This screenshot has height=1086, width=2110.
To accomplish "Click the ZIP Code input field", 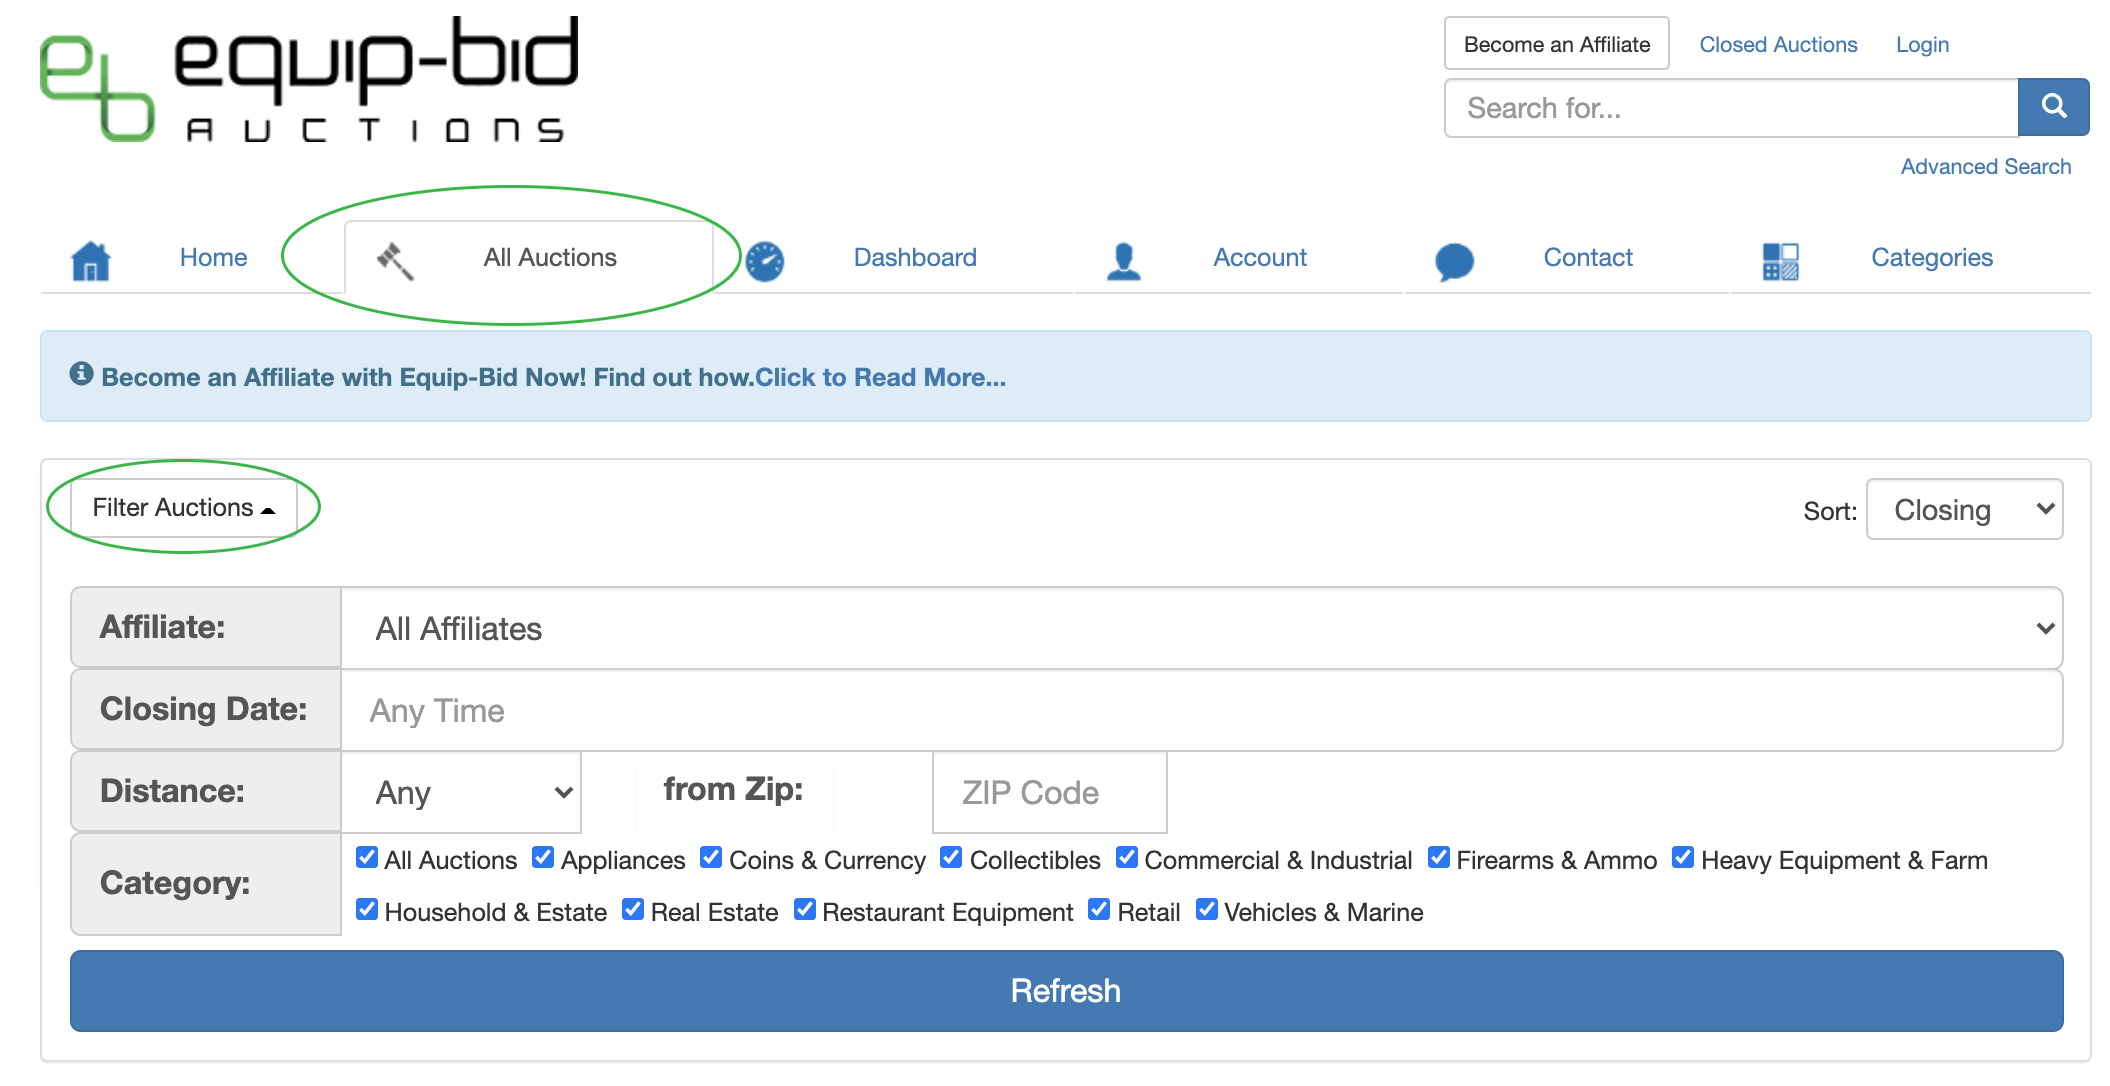I will coord(1049,792).
